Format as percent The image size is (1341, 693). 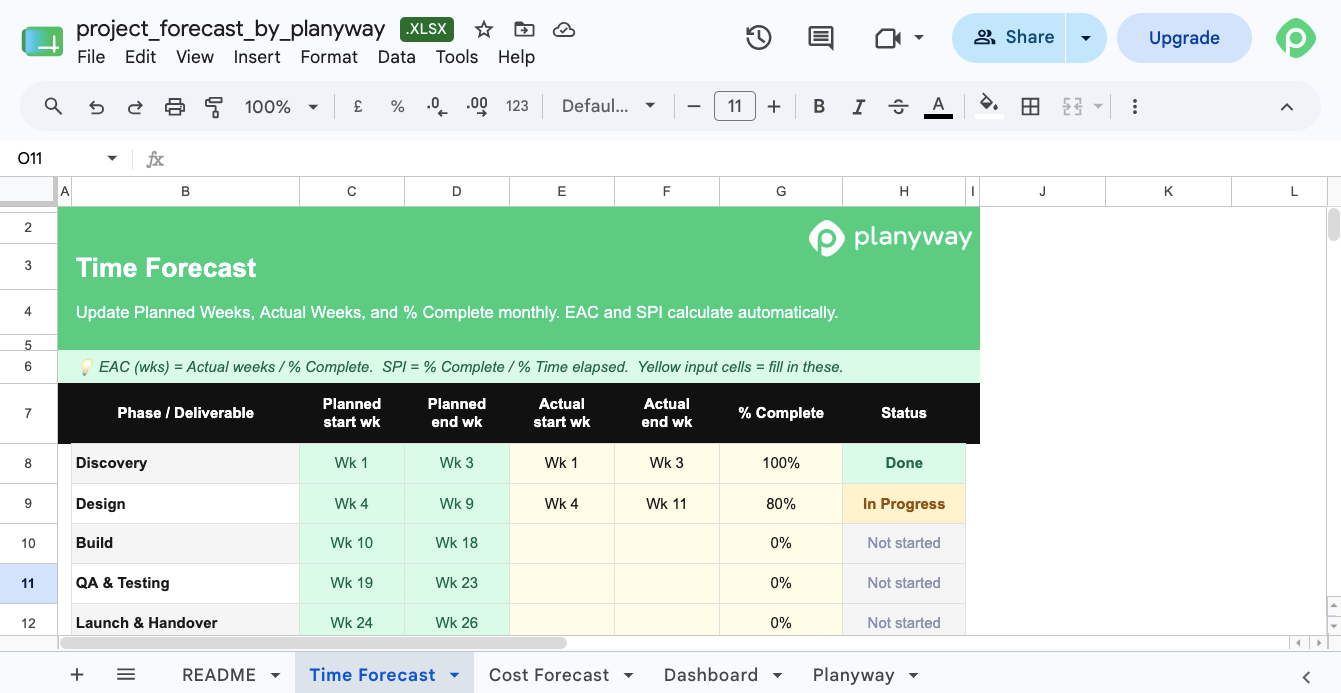(x=397, y=106)
